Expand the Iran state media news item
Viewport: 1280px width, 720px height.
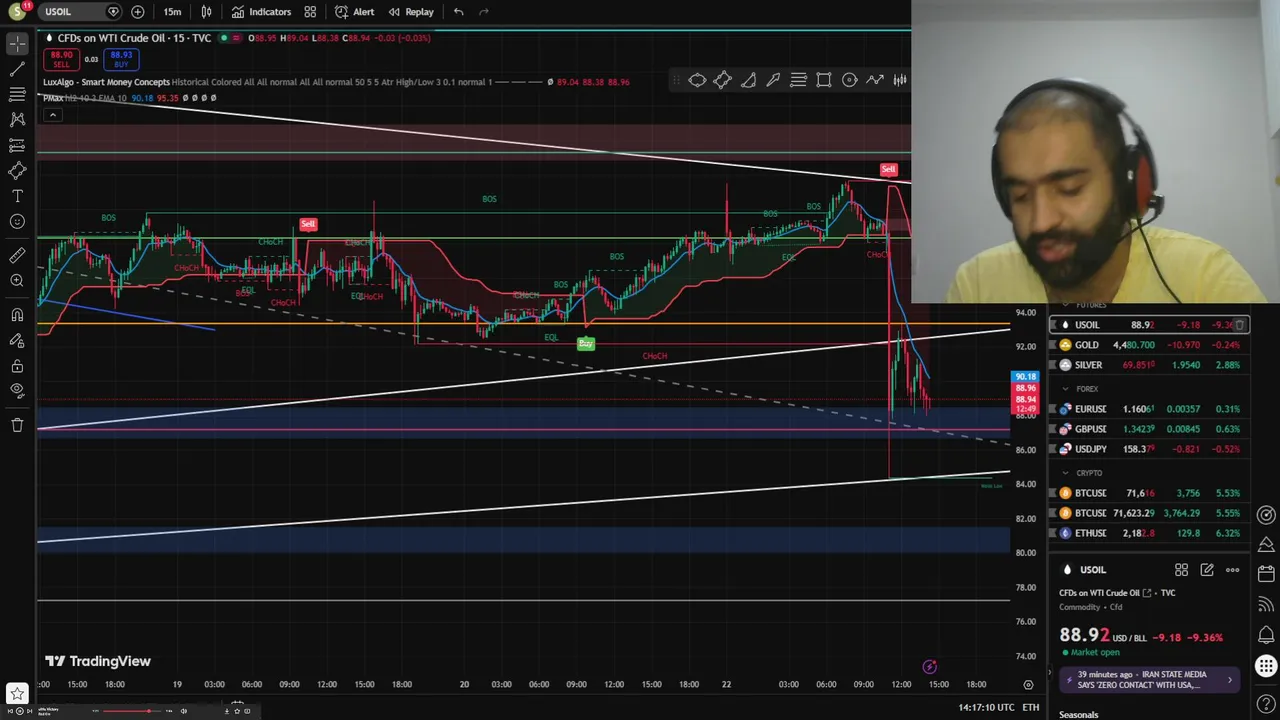(x=1149, y=680)
